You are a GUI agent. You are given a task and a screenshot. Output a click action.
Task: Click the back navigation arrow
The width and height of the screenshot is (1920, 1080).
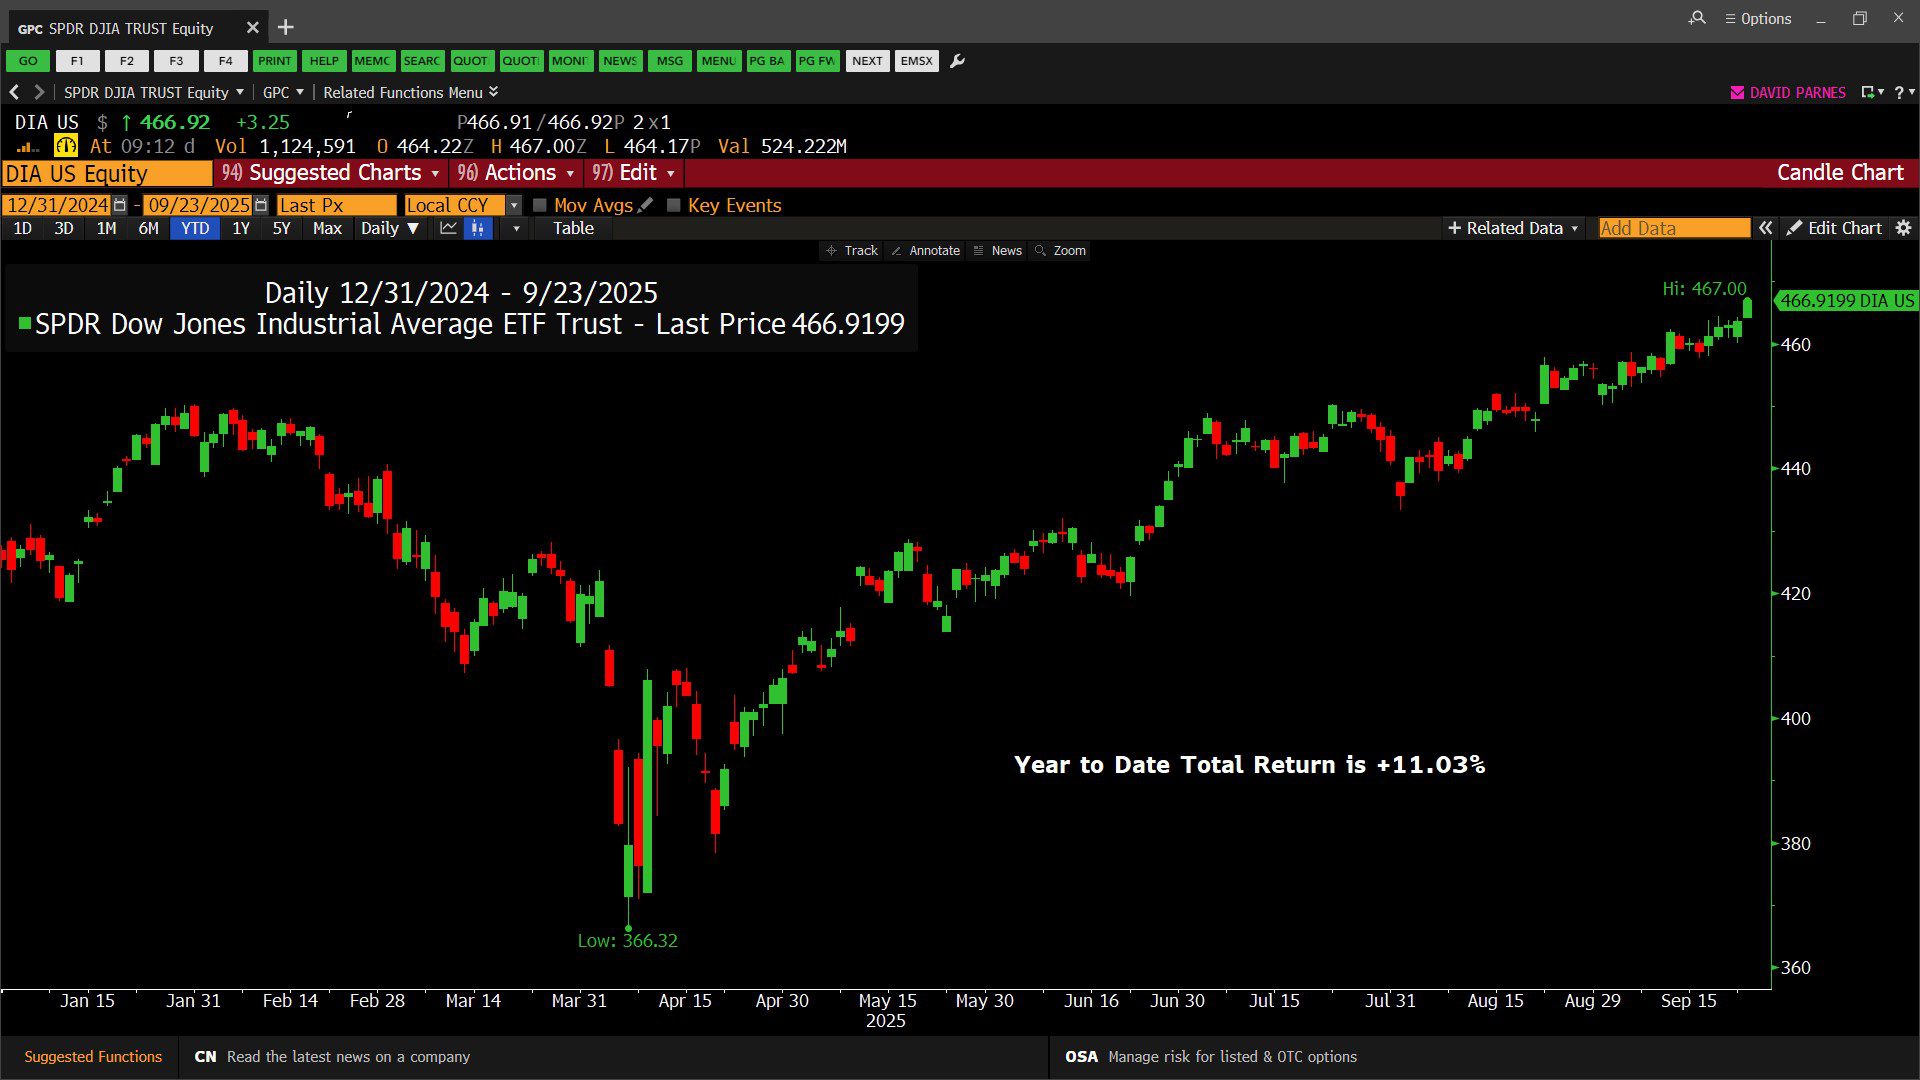14,92
